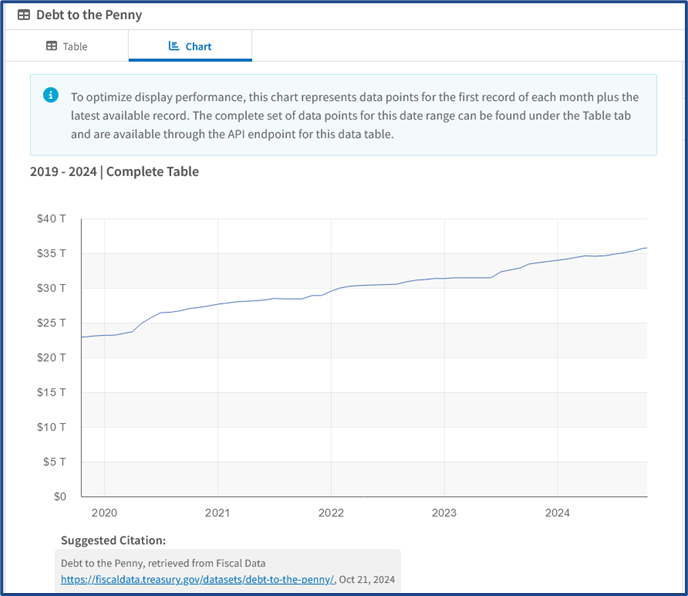The height and width of the screenshot is (596, 688).
Task: Click the grid icon on the Table tab
Action: click(51, 46)
